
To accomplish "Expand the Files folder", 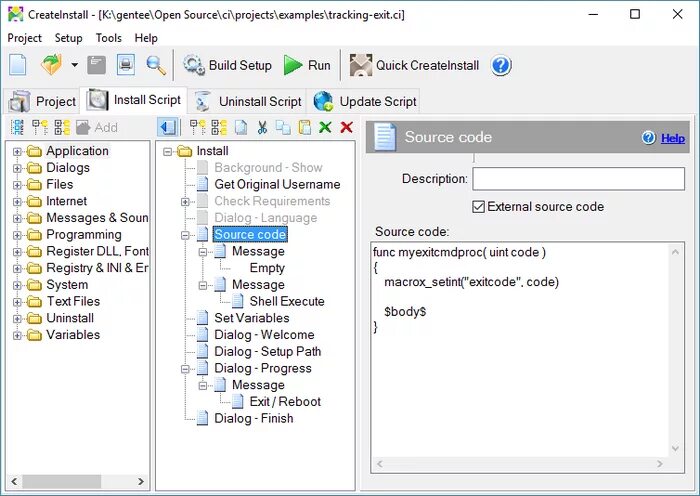I will click(x=17, y=185).
